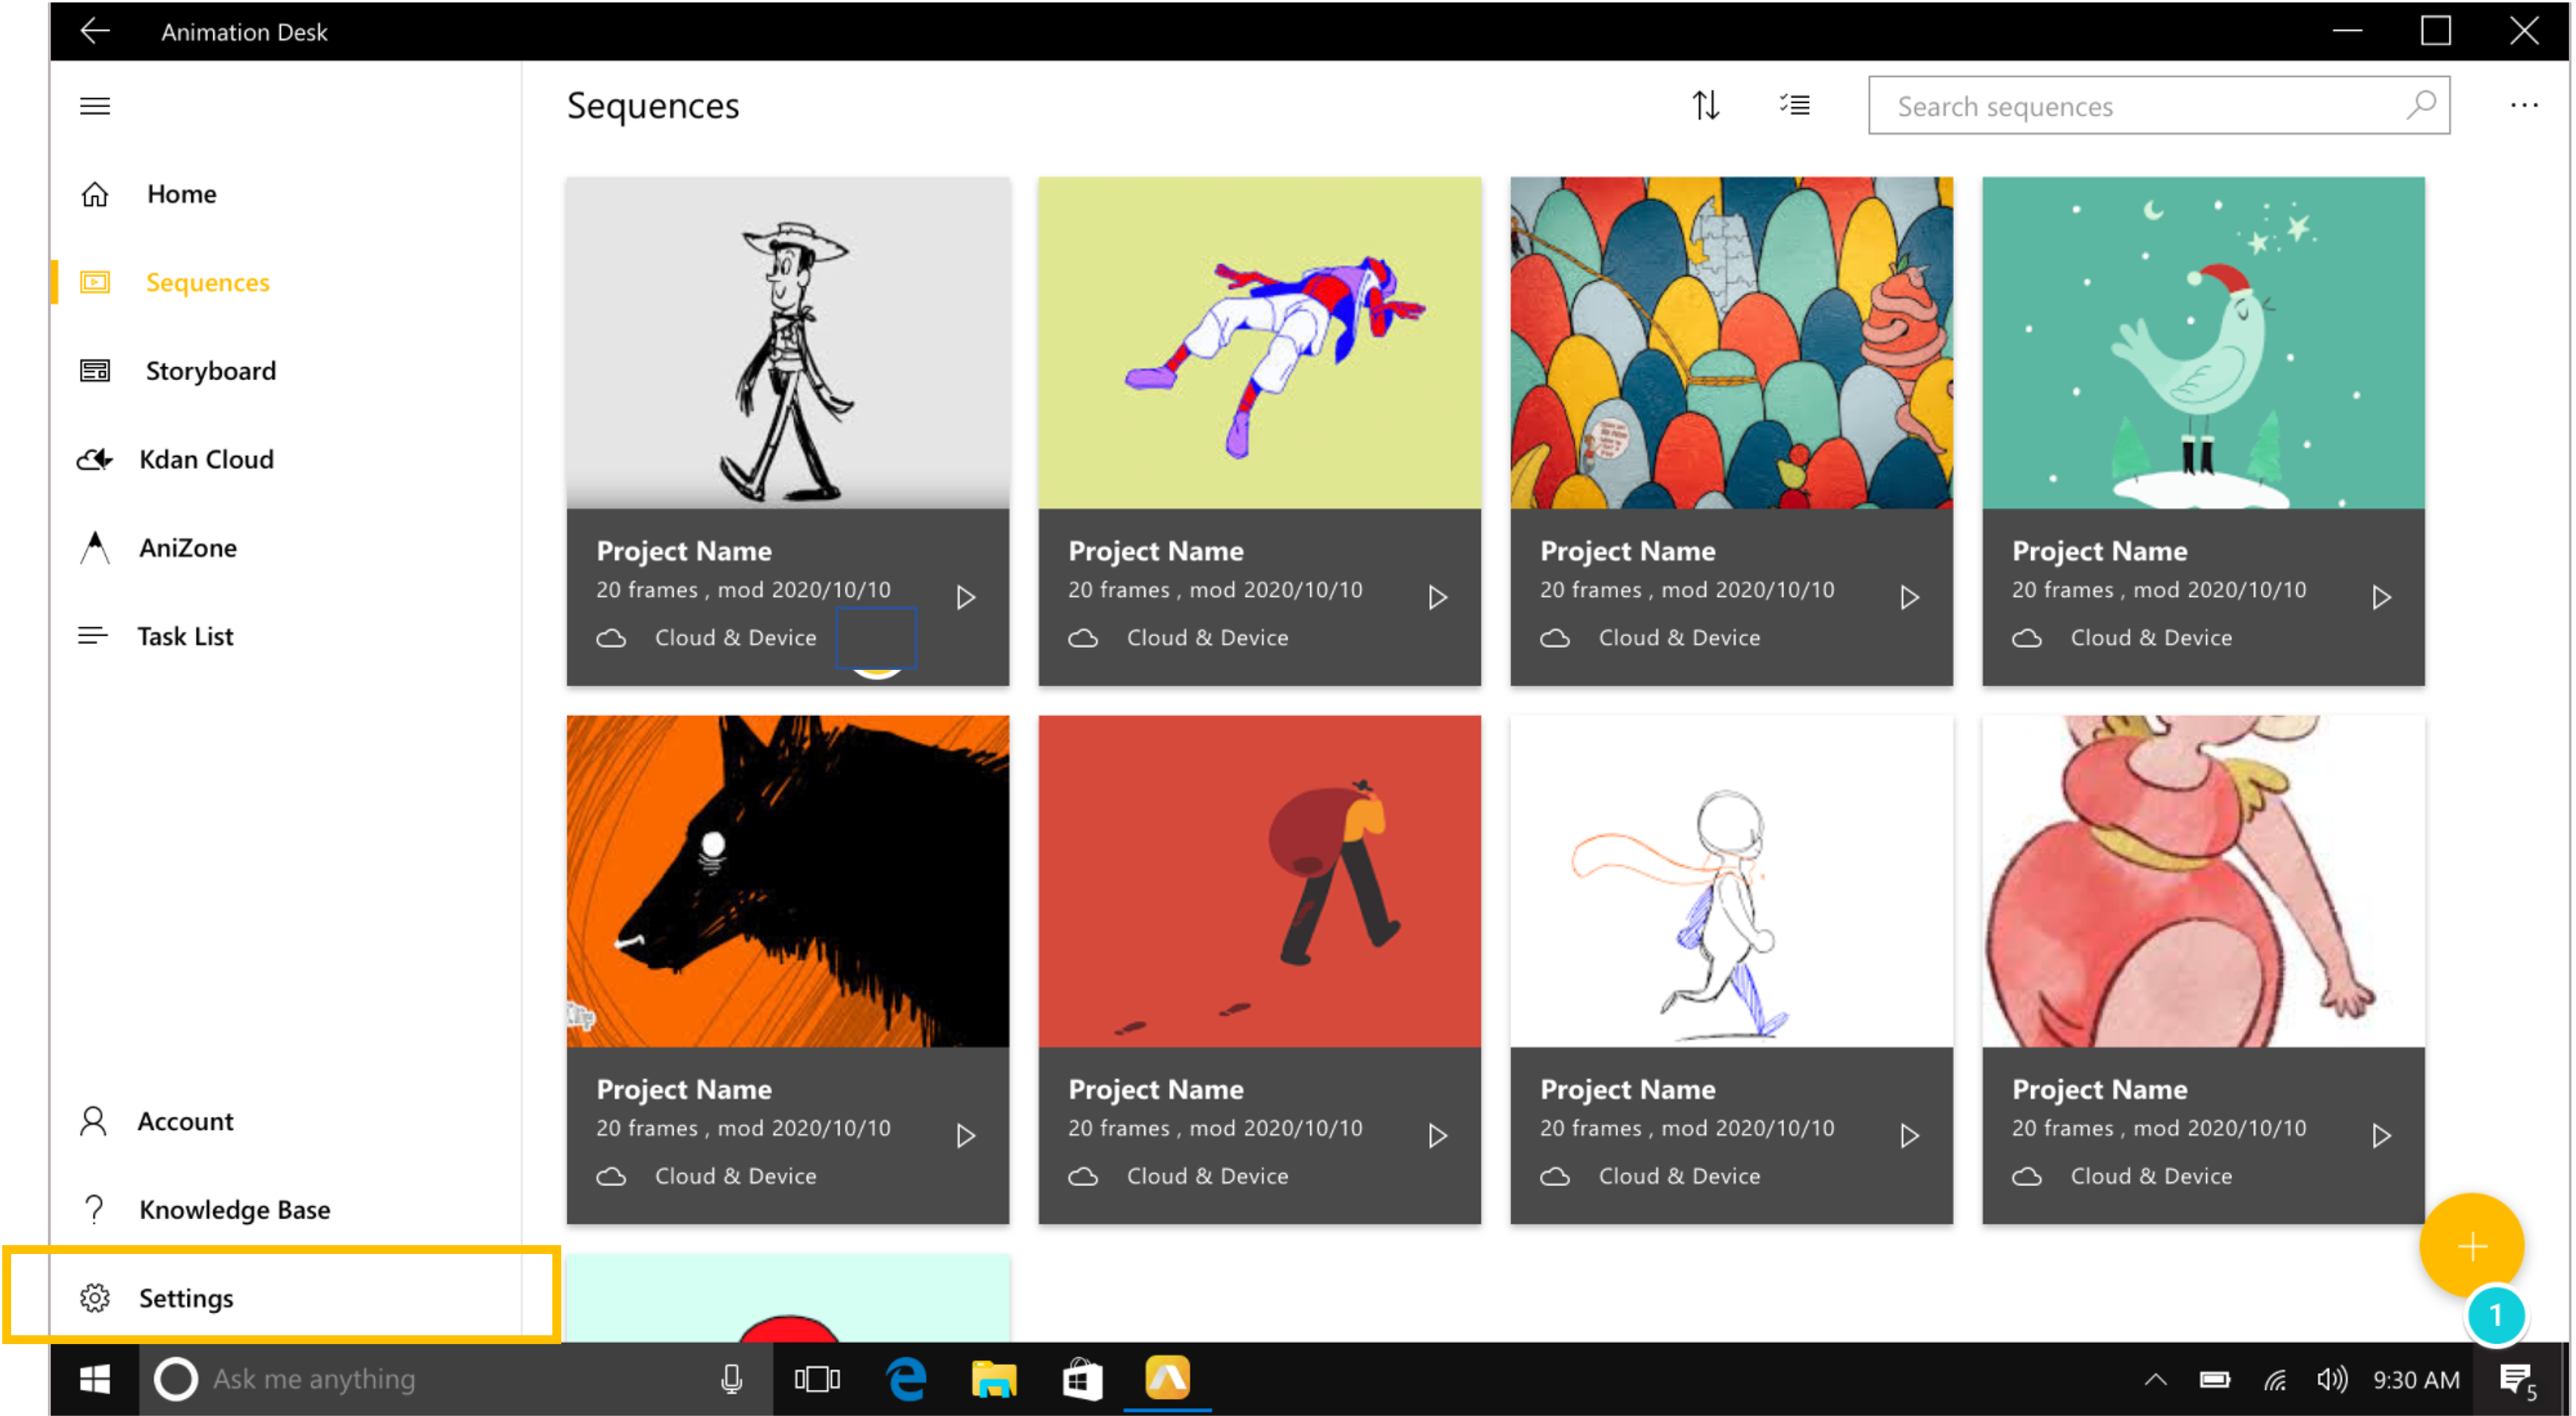Click the taskbar microphone icon
The image size is (2576, 1416).
pos(731,1379)
